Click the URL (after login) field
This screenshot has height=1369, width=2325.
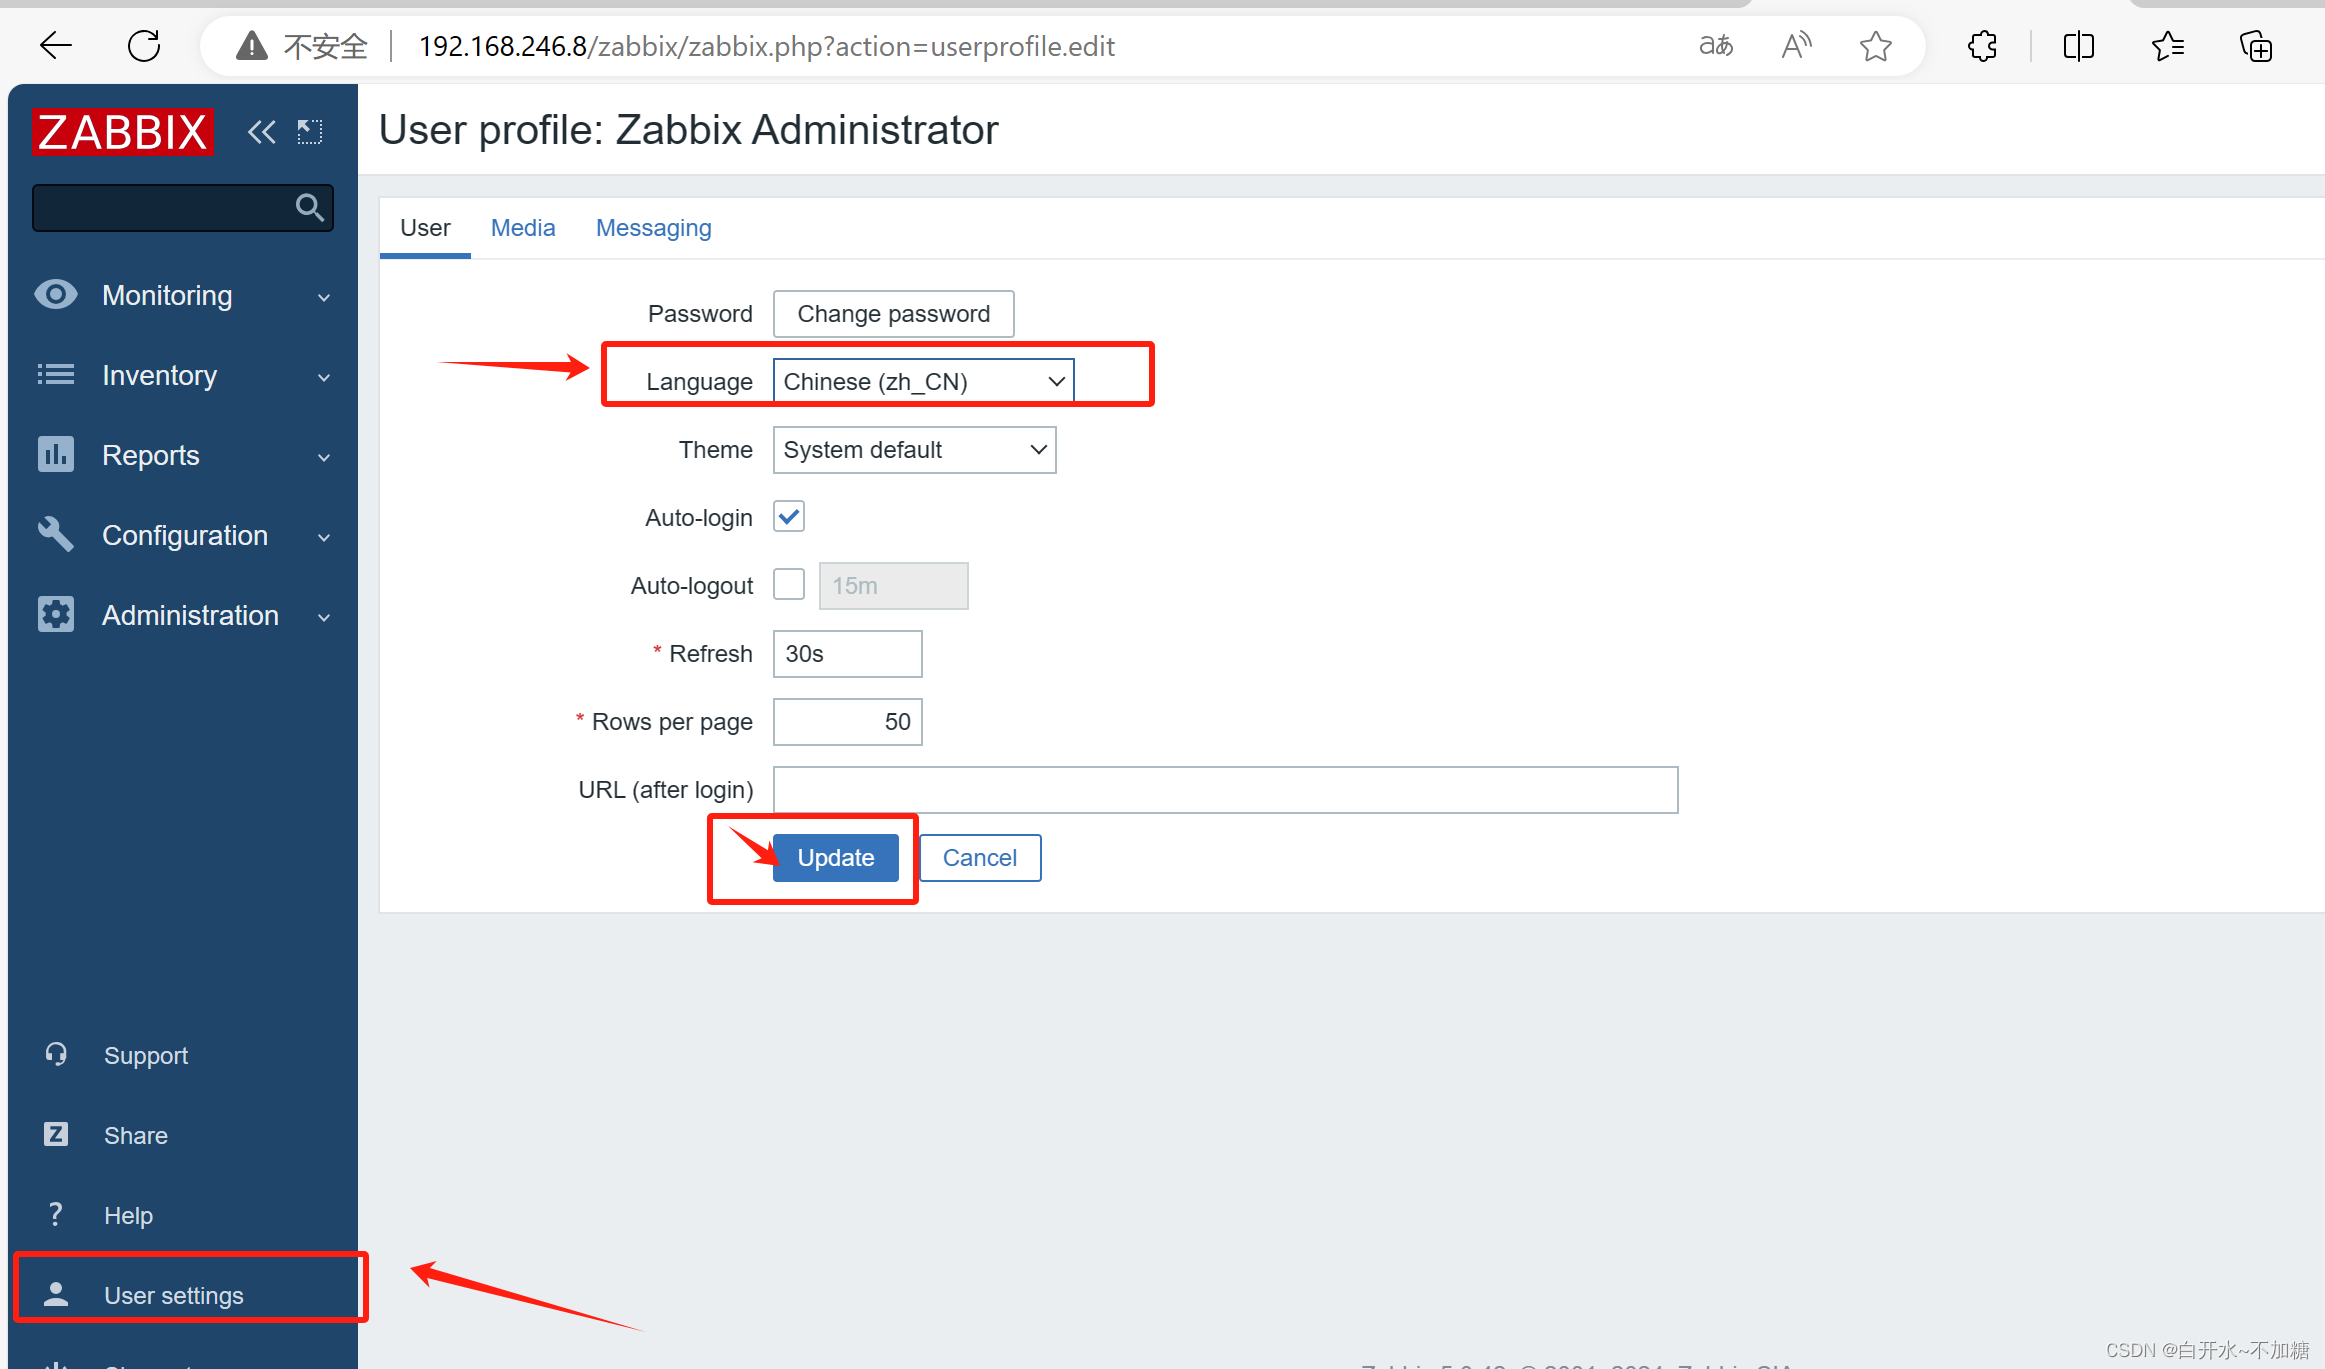click(x=1226, y=789)
